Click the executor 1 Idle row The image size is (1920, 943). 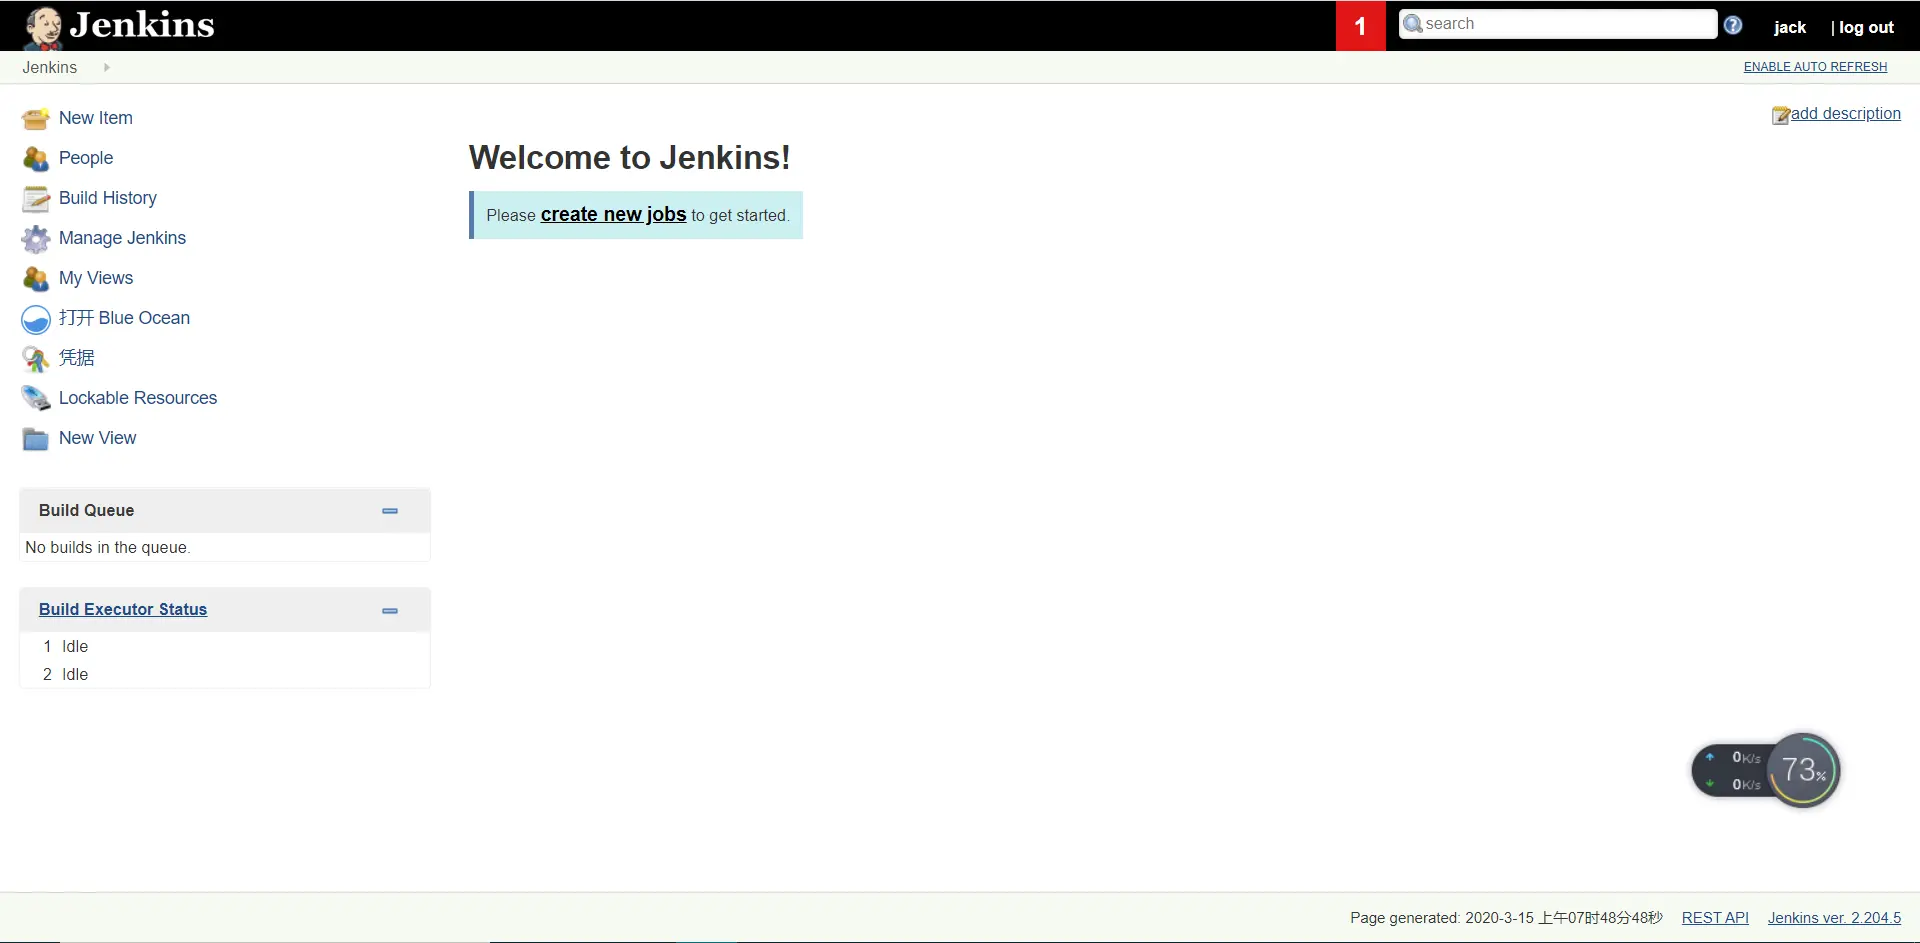(x=225, y=647)
